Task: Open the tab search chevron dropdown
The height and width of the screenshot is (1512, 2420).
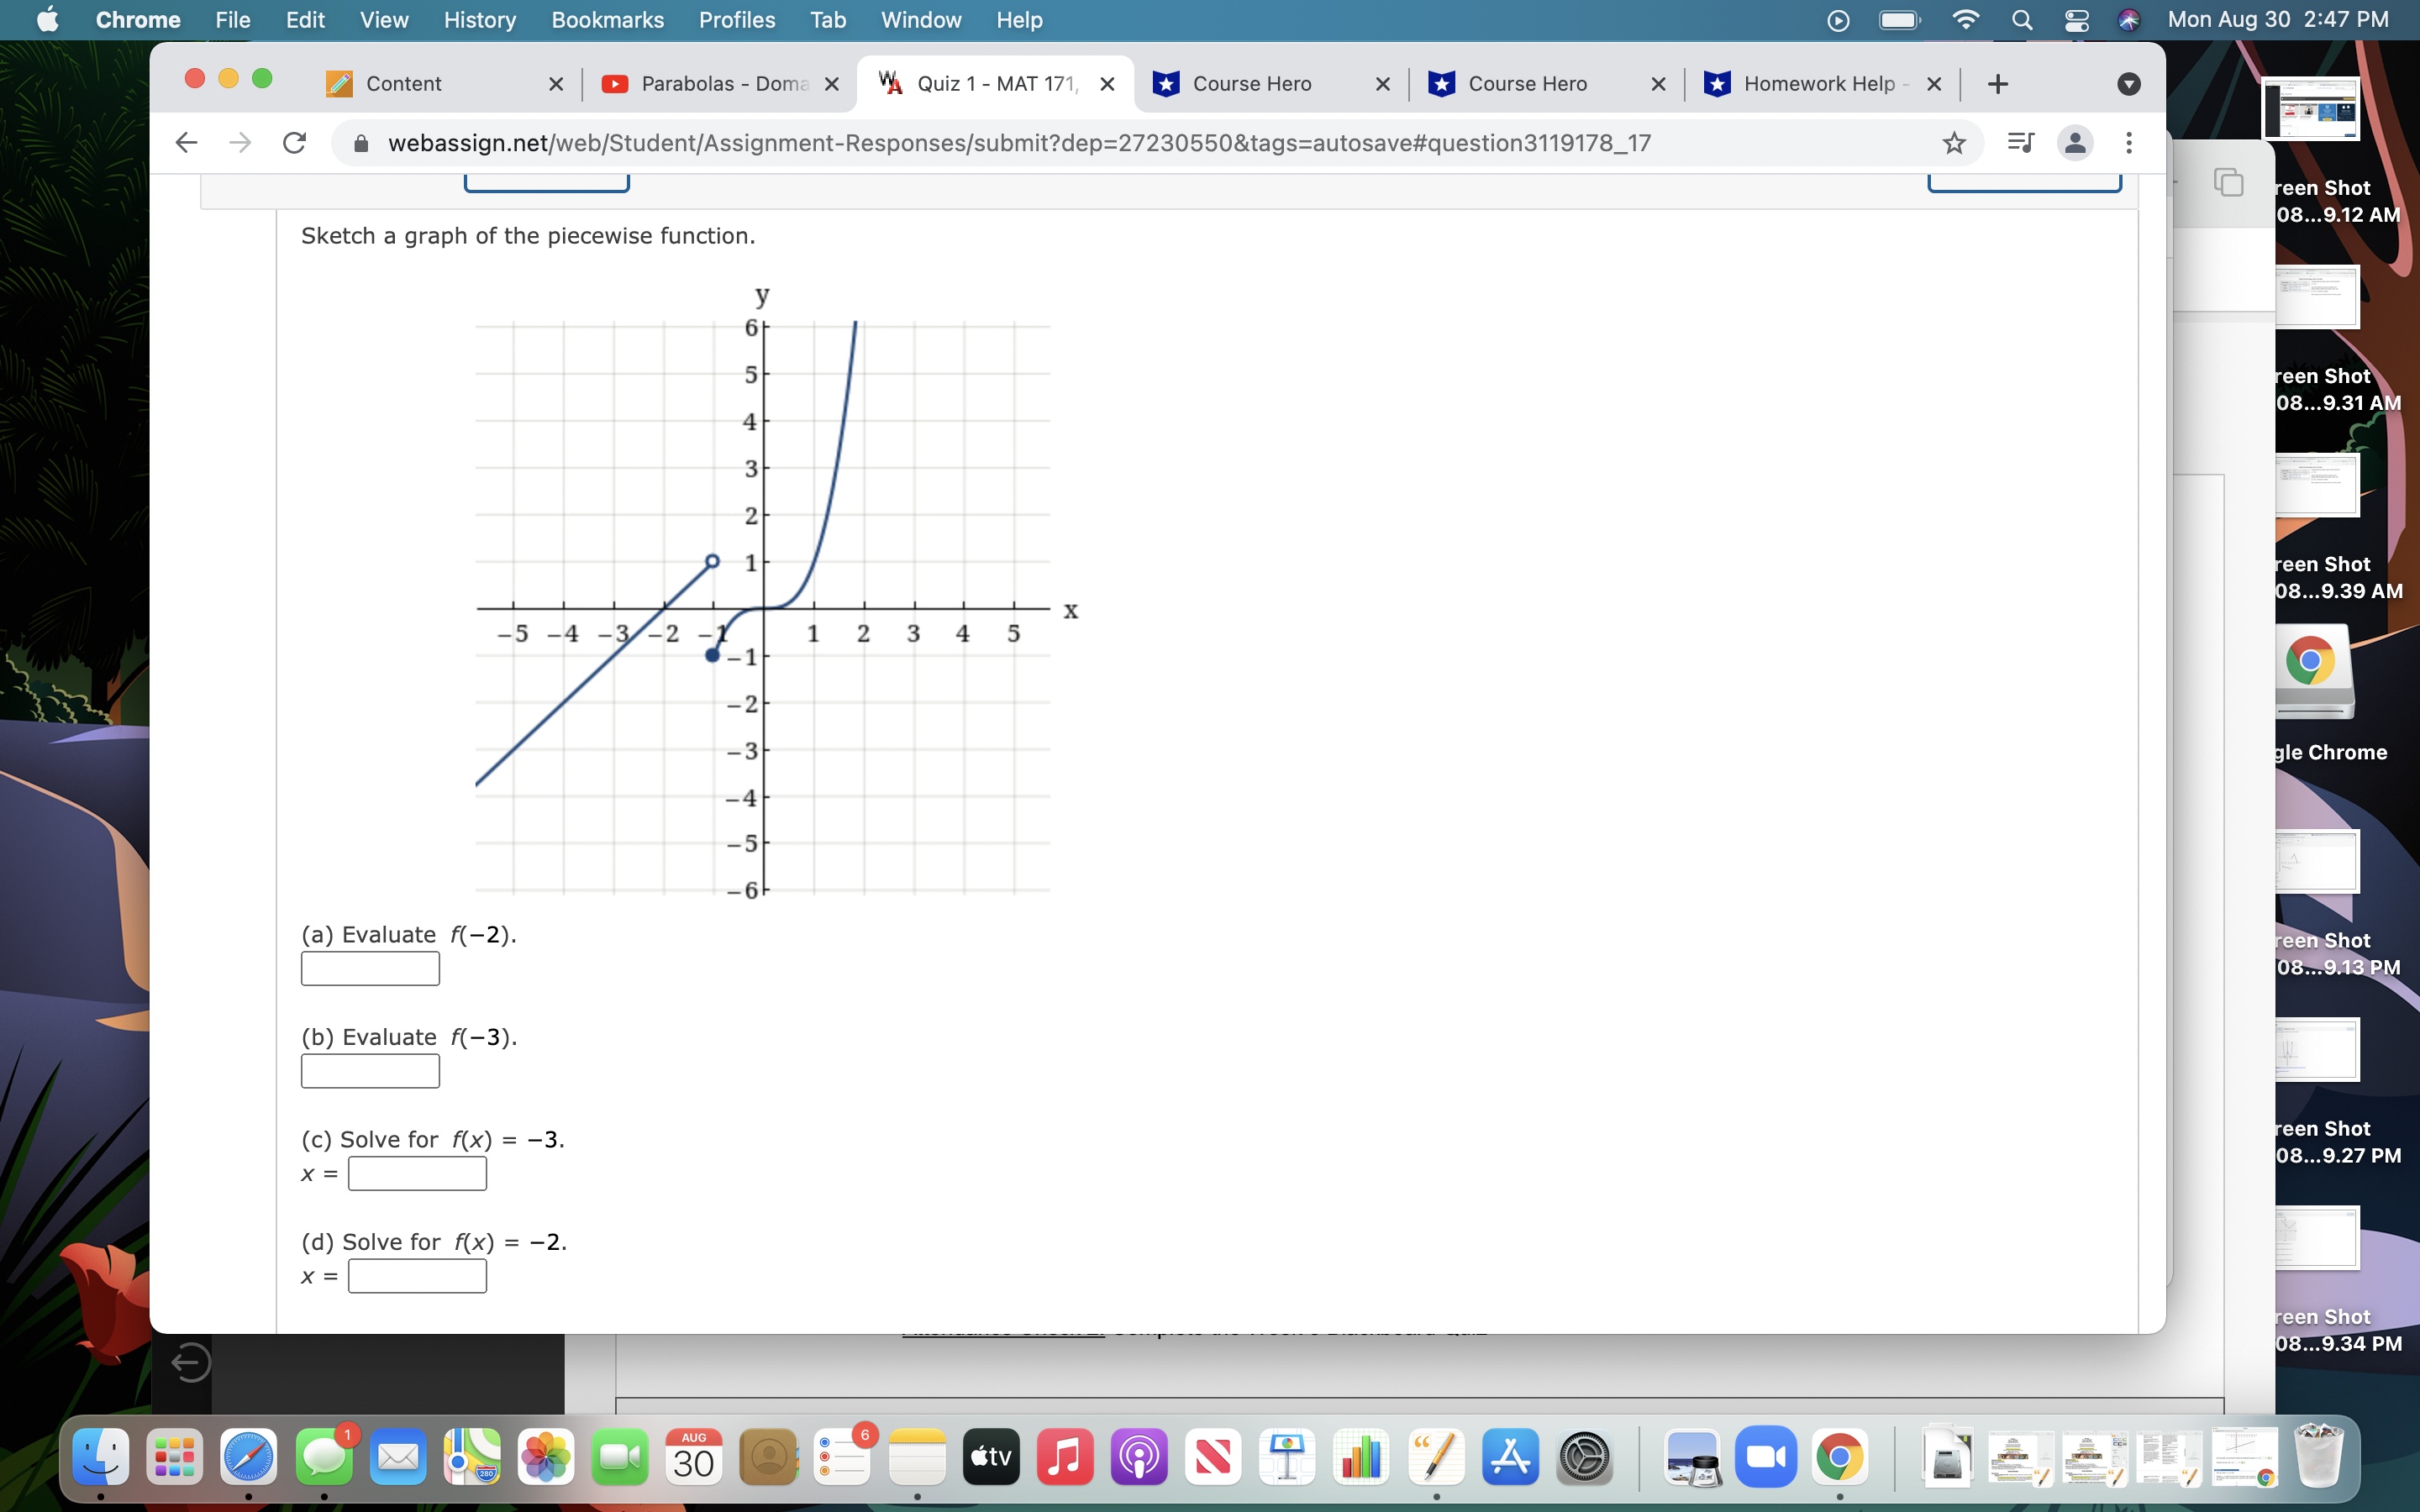Action: click(x=2129, y=84)
